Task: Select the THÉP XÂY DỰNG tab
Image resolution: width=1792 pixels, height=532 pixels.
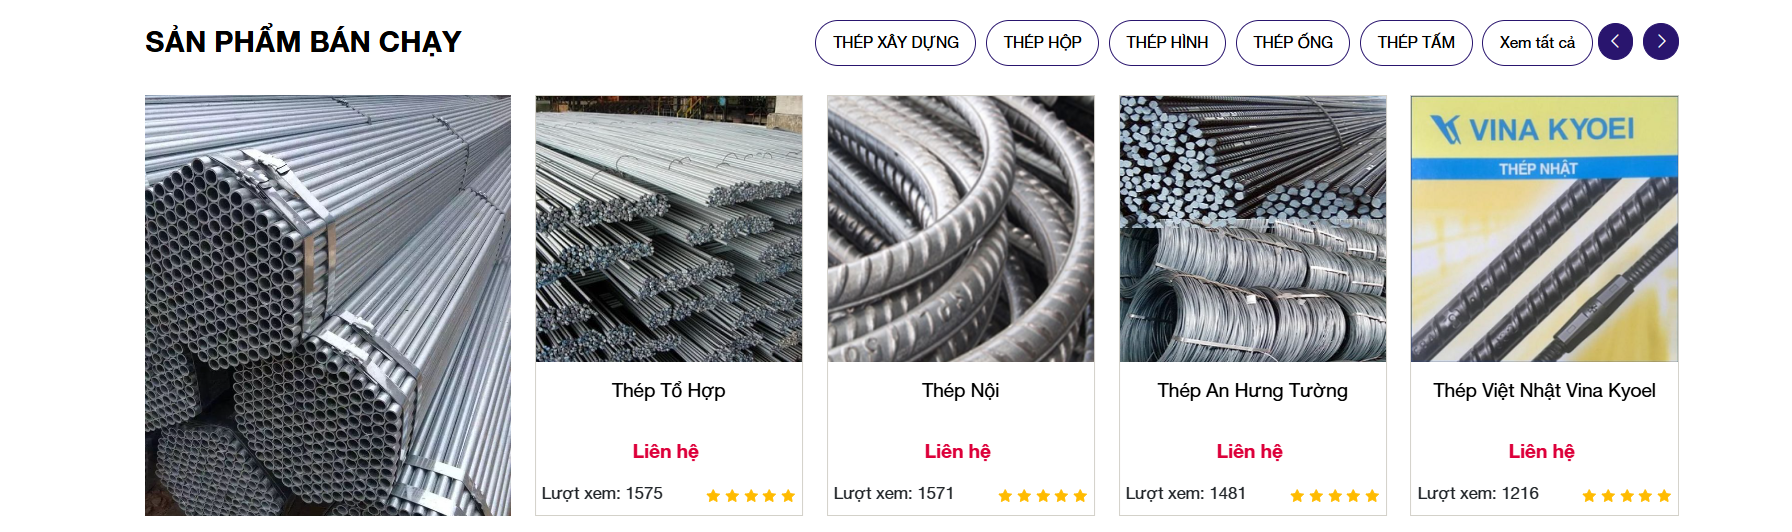Action: (x=895, y=43)
